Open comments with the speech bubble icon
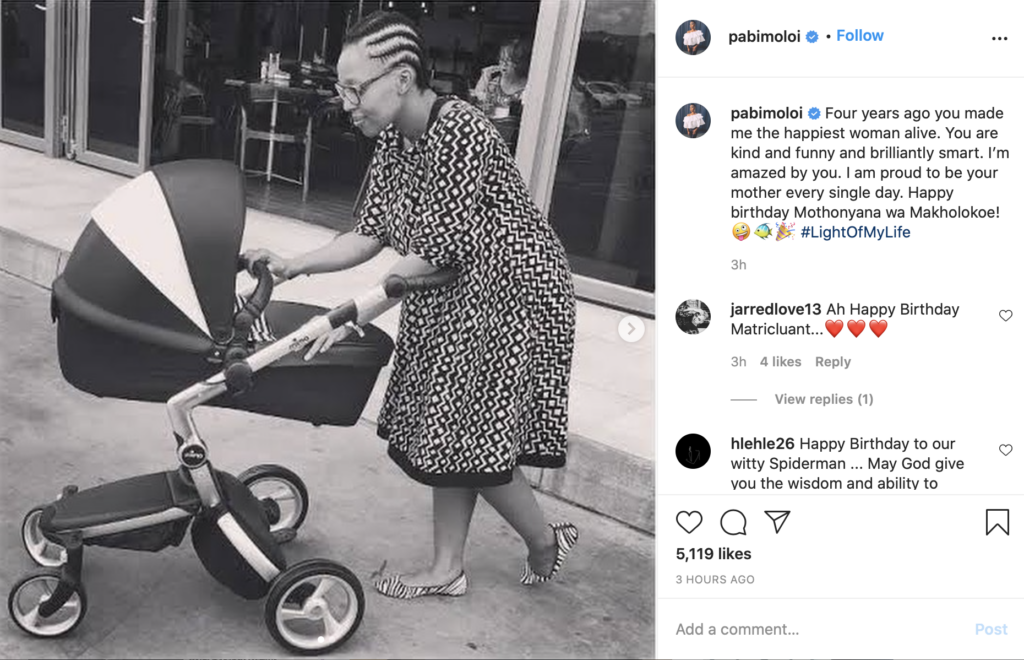Screen dimensions: 1024x660 733,522
